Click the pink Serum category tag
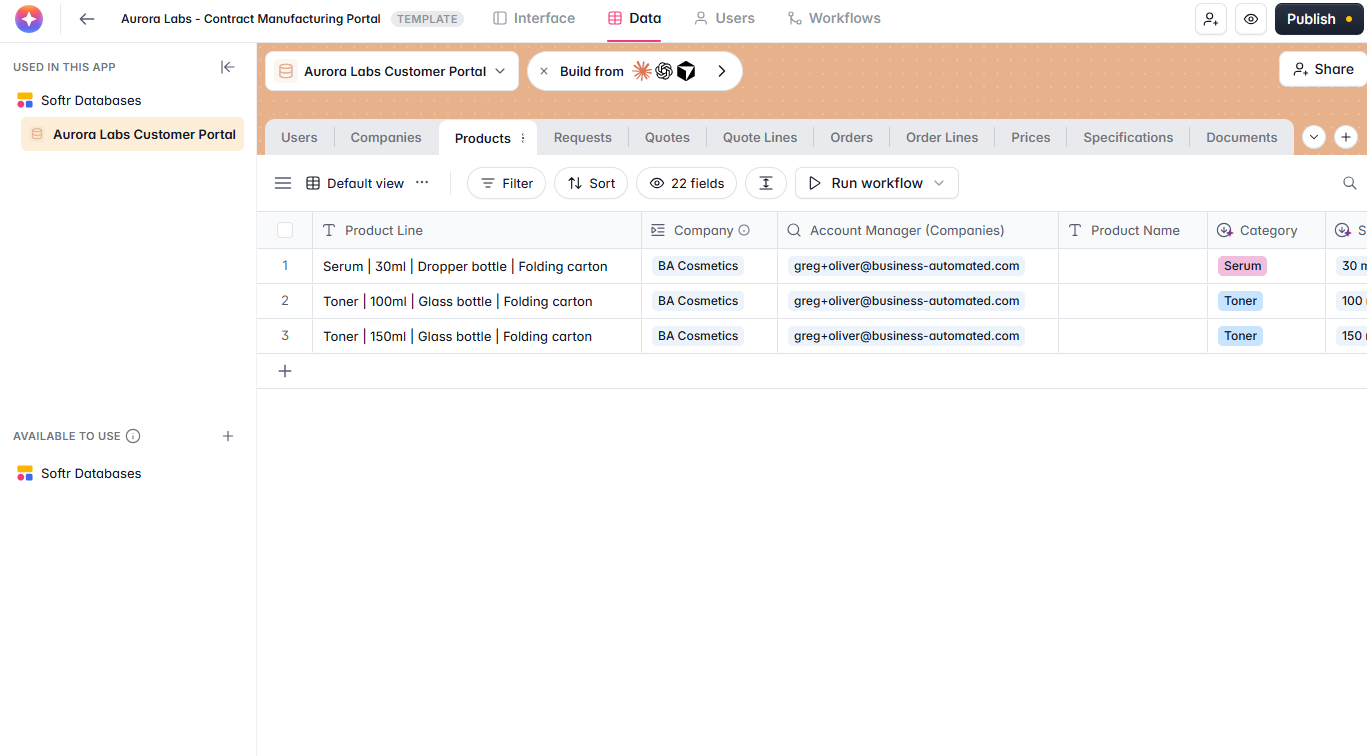The image size is (1367, 756). [1242, 266]
